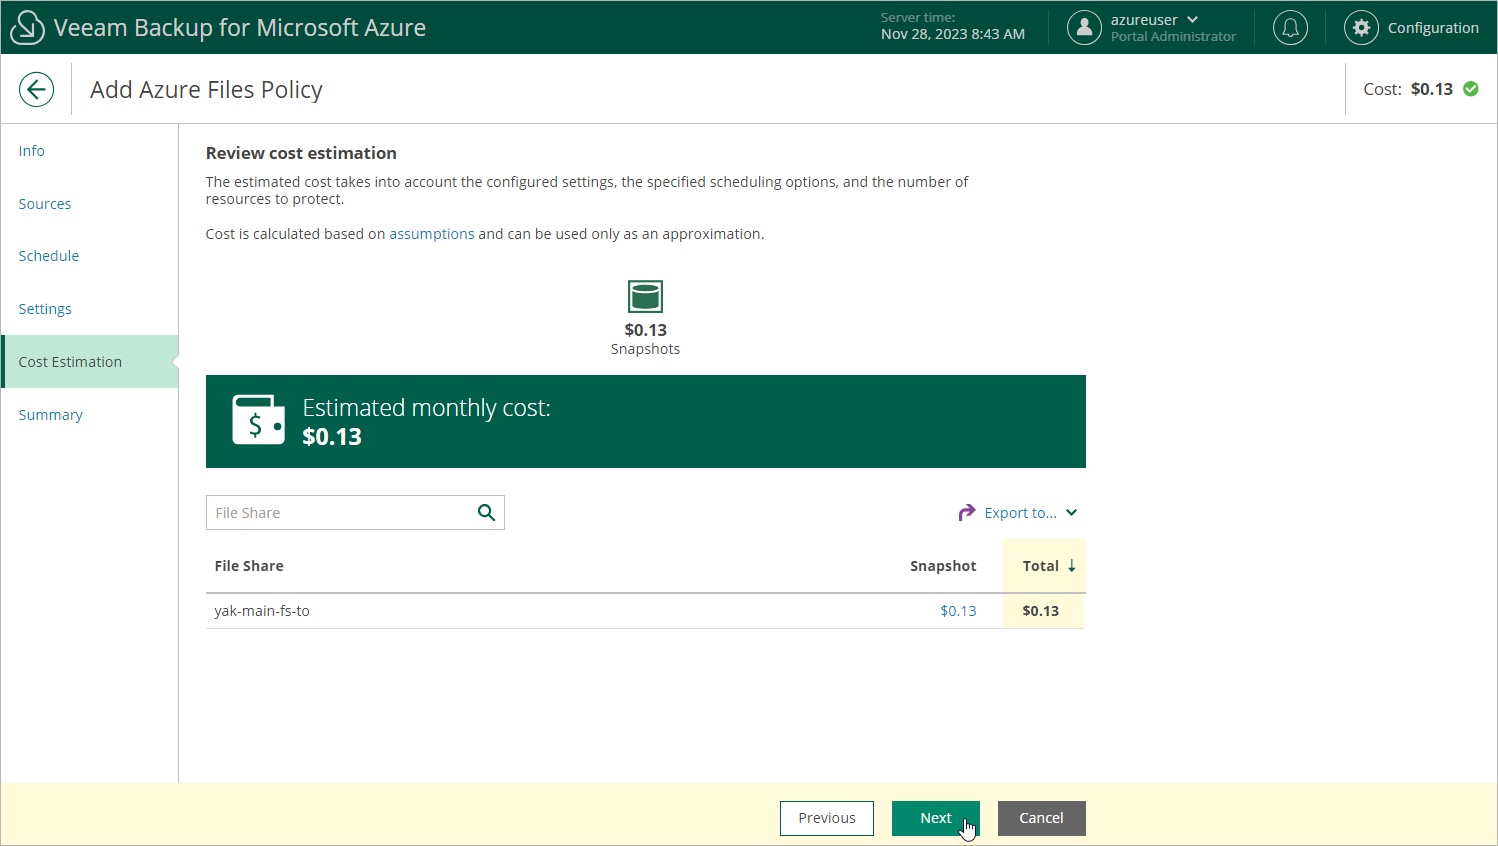Go to the Settings step
Screen dimensions: 1498x846
[x=45, y=309]
